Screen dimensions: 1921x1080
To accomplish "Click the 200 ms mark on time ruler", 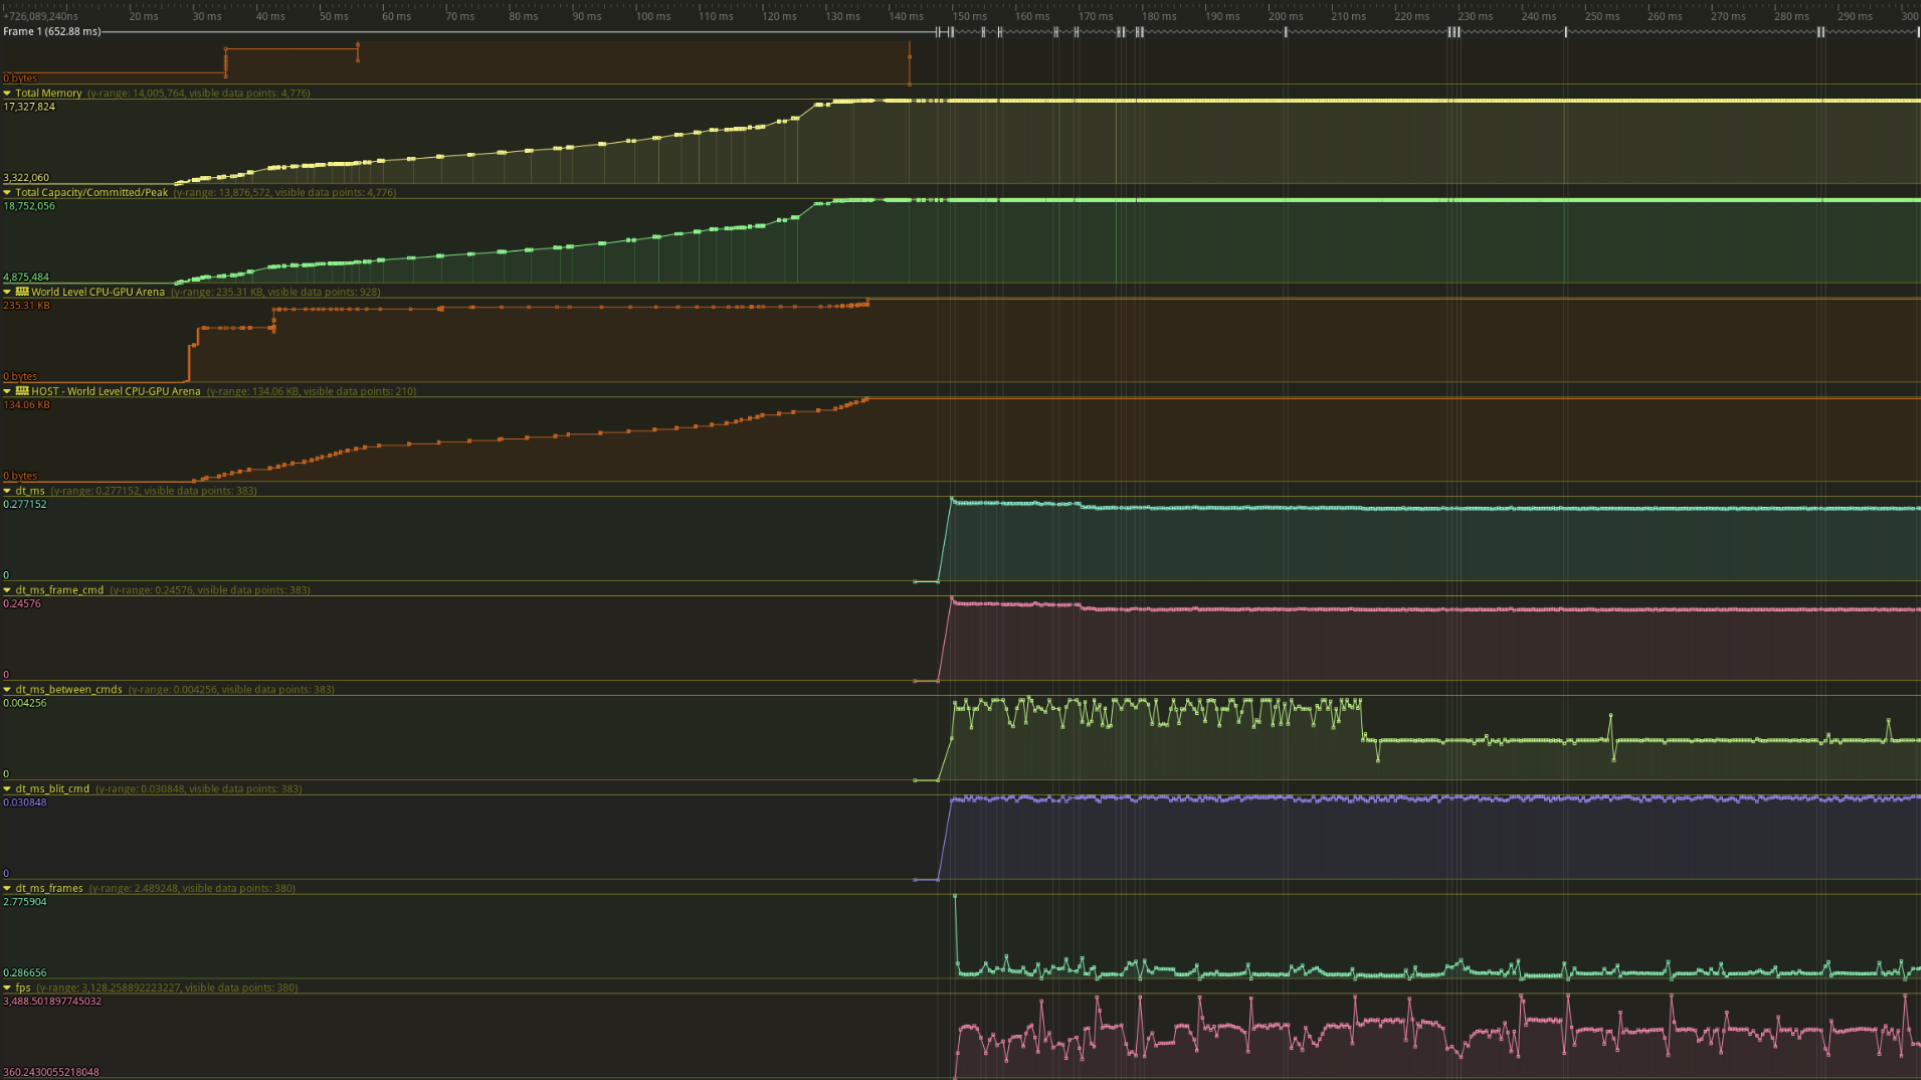I will pos(1285,16).
